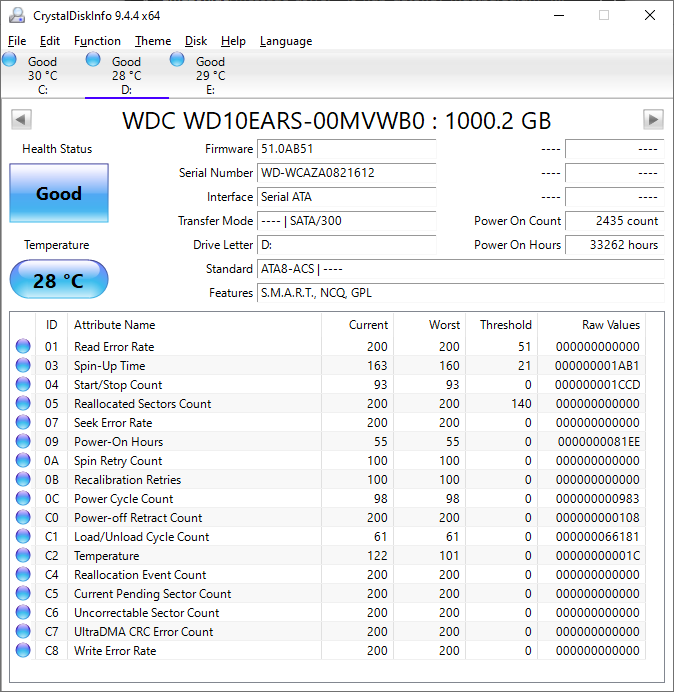Click status orb for Current Pending Sector Count
This screenshot has height=692, width=674.
coord(23,593)
